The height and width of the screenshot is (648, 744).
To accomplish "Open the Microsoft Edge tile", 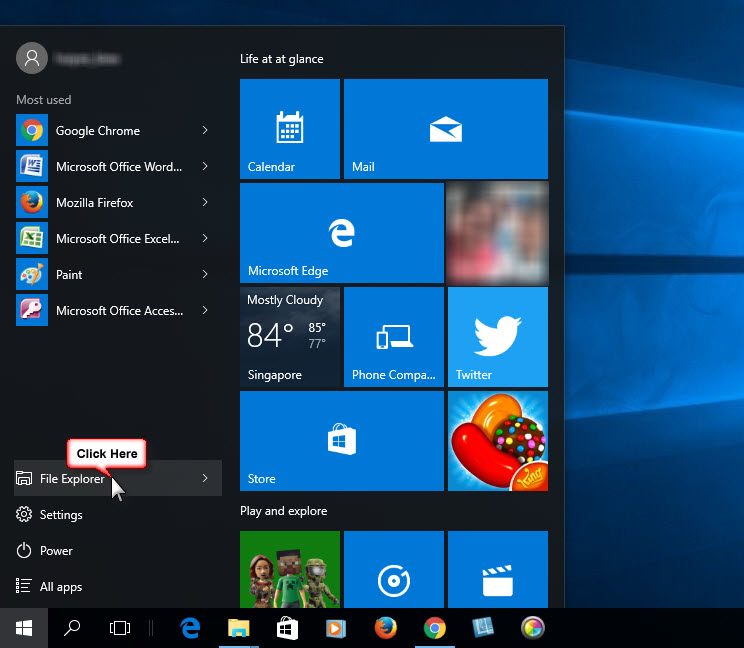I will 342,233.
